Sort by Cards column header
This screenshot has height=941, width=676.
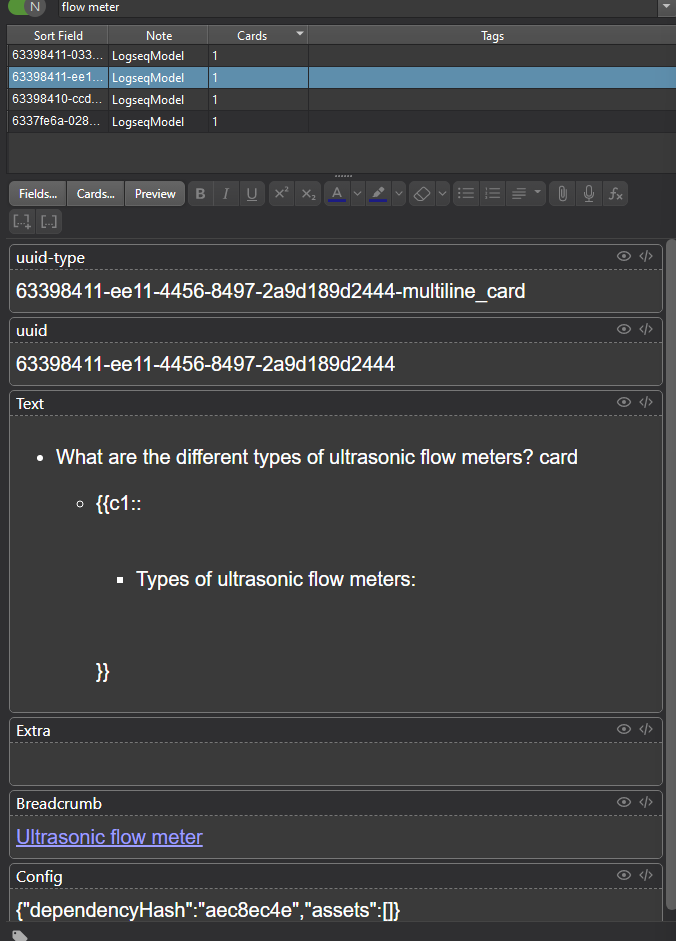(x=258, y=35)
